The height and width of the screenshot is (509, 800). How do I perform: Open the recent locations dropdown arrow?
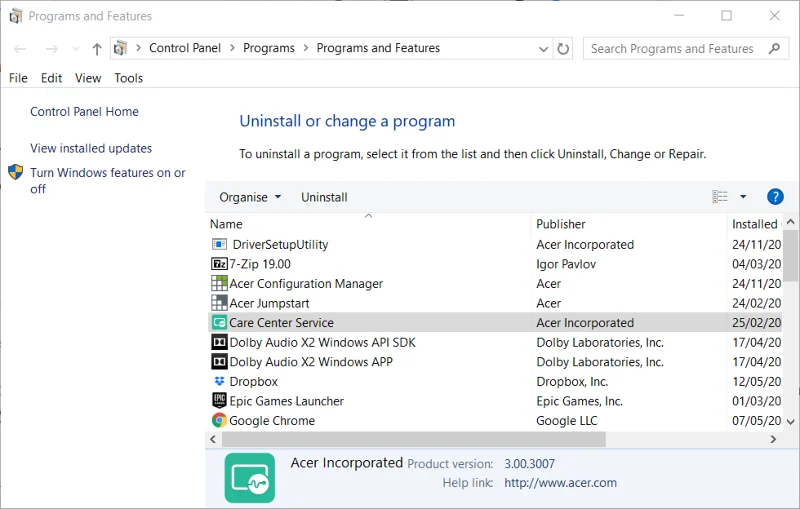(x=76, y=49)
